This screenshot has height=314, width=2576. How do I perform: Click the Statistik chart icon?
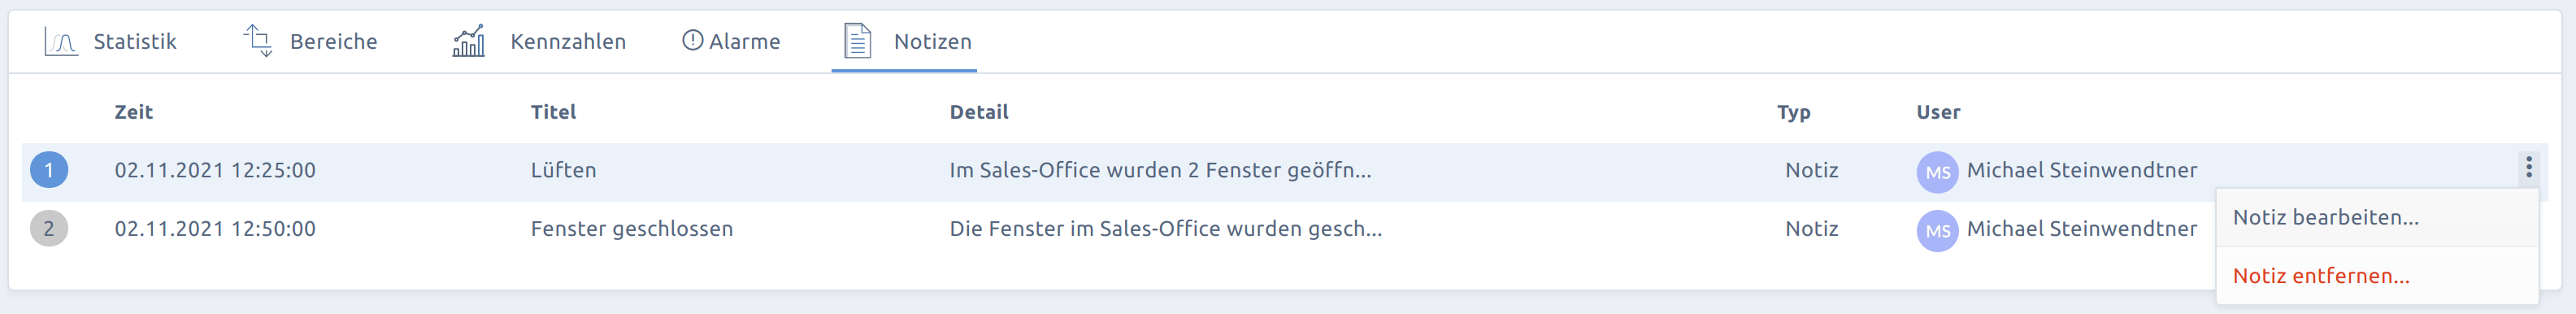[x=61, y=42]
